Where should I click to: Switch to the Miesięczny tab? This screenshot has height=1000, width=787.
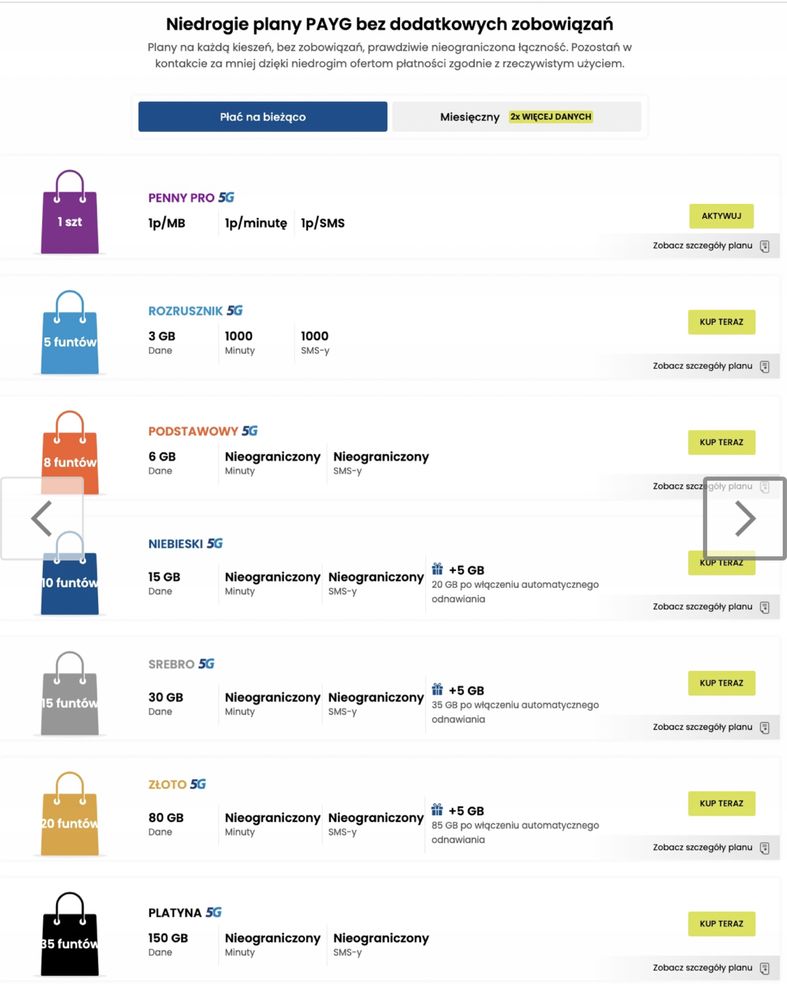pos(517,117)
